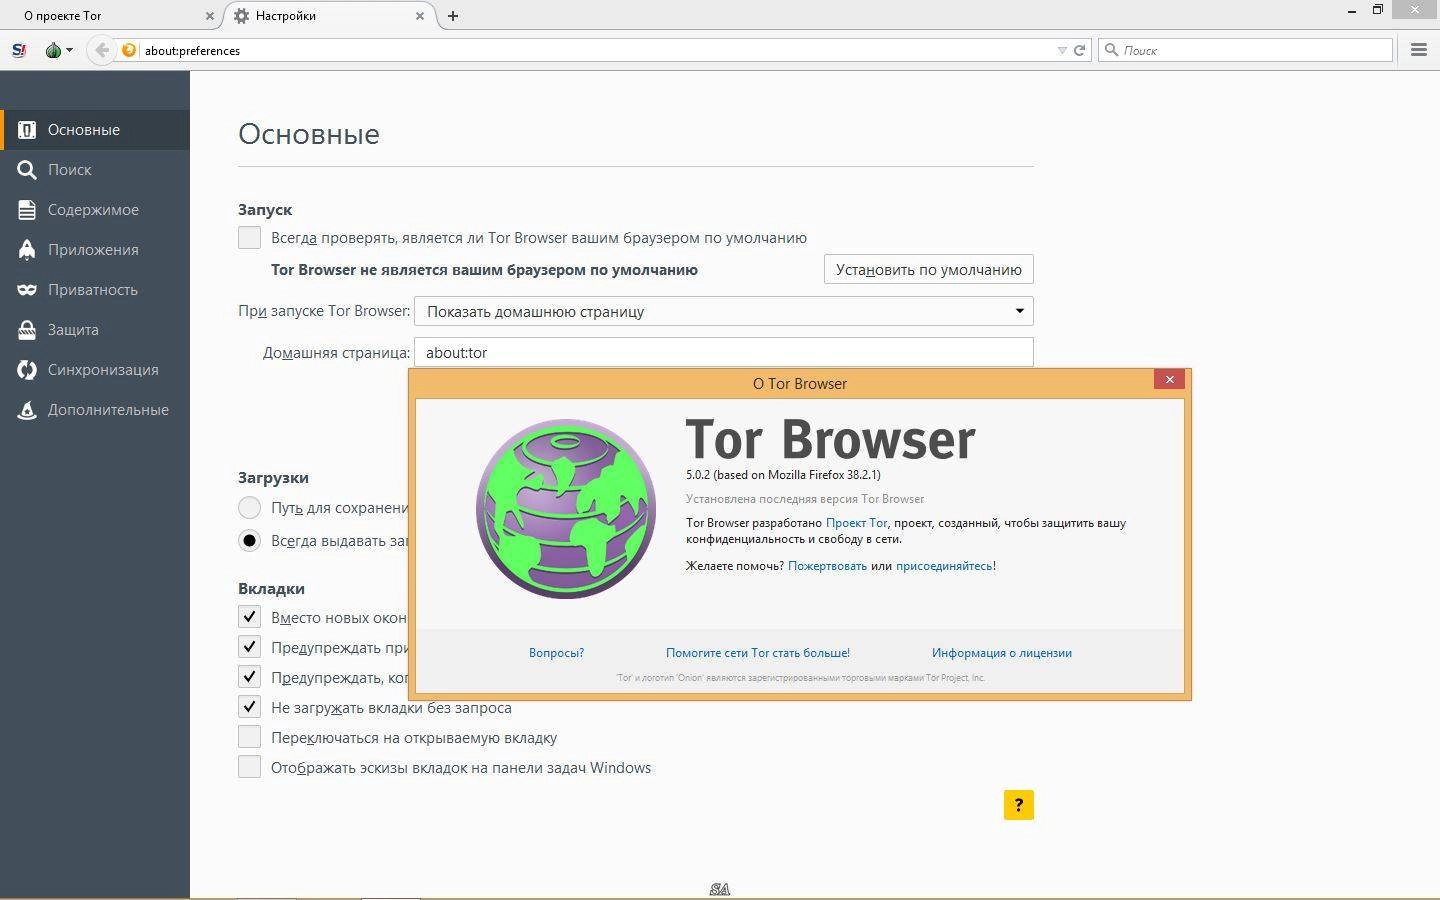Click Установить по умолчанию button
The width and height of the screenshot is (1440, 900).
[929, 269]
